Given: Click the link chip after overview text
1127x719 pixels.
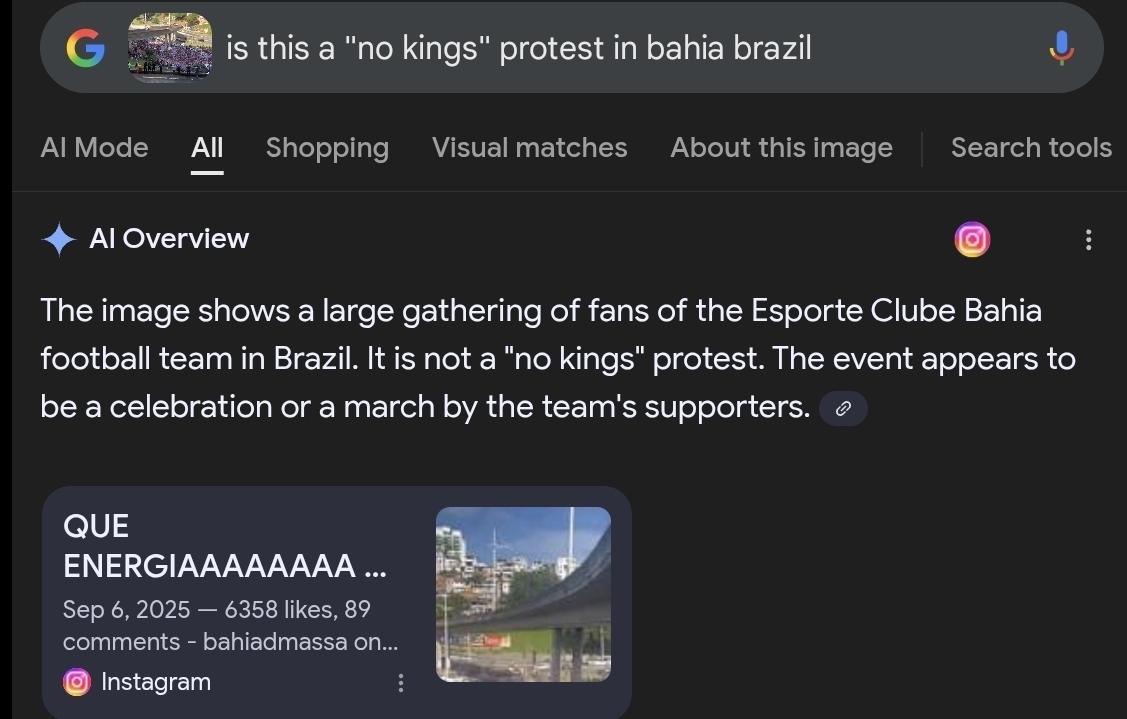Looking at the screenshot, I should pos(843,408).
